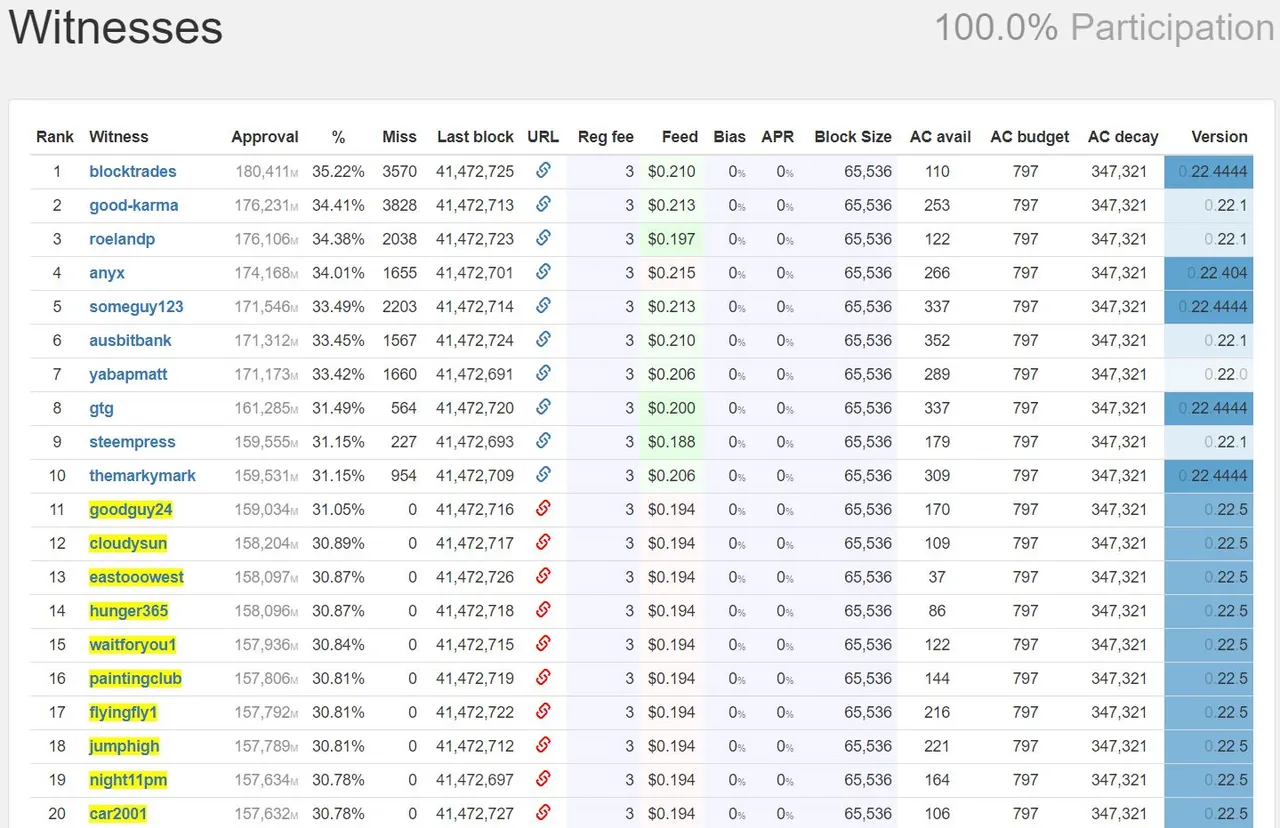Screen dimensions: 1280x828
Task: Click the AC decay column header
Action: tap(1123, 137)
